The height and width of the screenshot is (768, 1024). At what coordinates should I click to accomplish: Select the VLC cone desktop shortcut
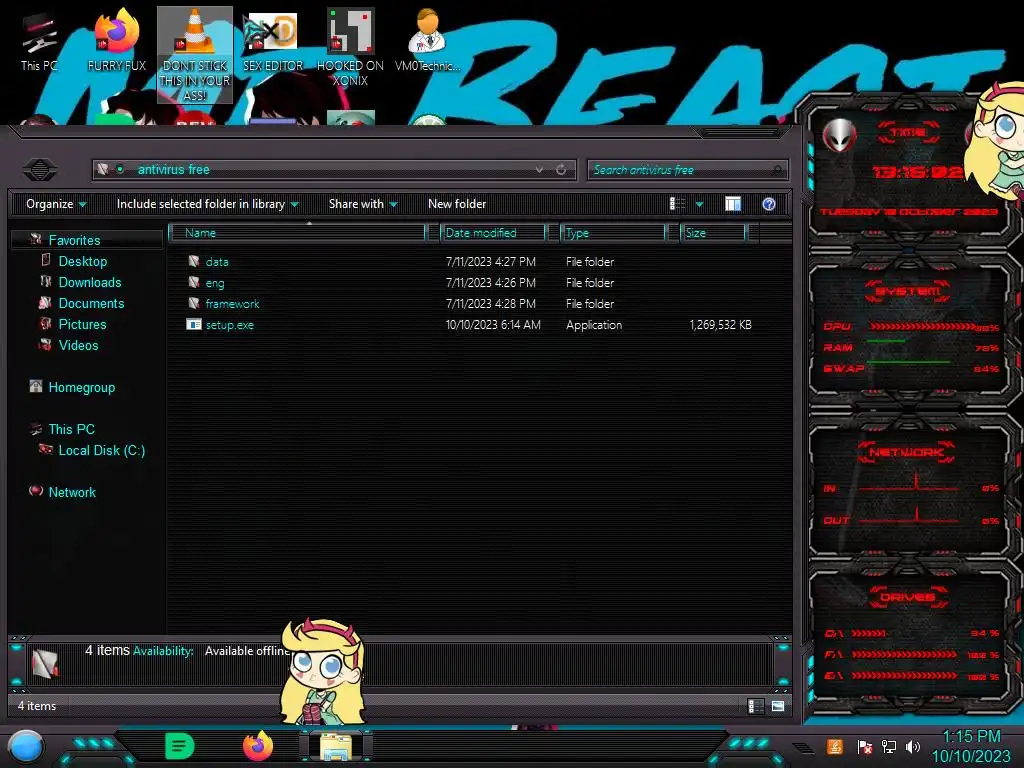tap(195, 55)
